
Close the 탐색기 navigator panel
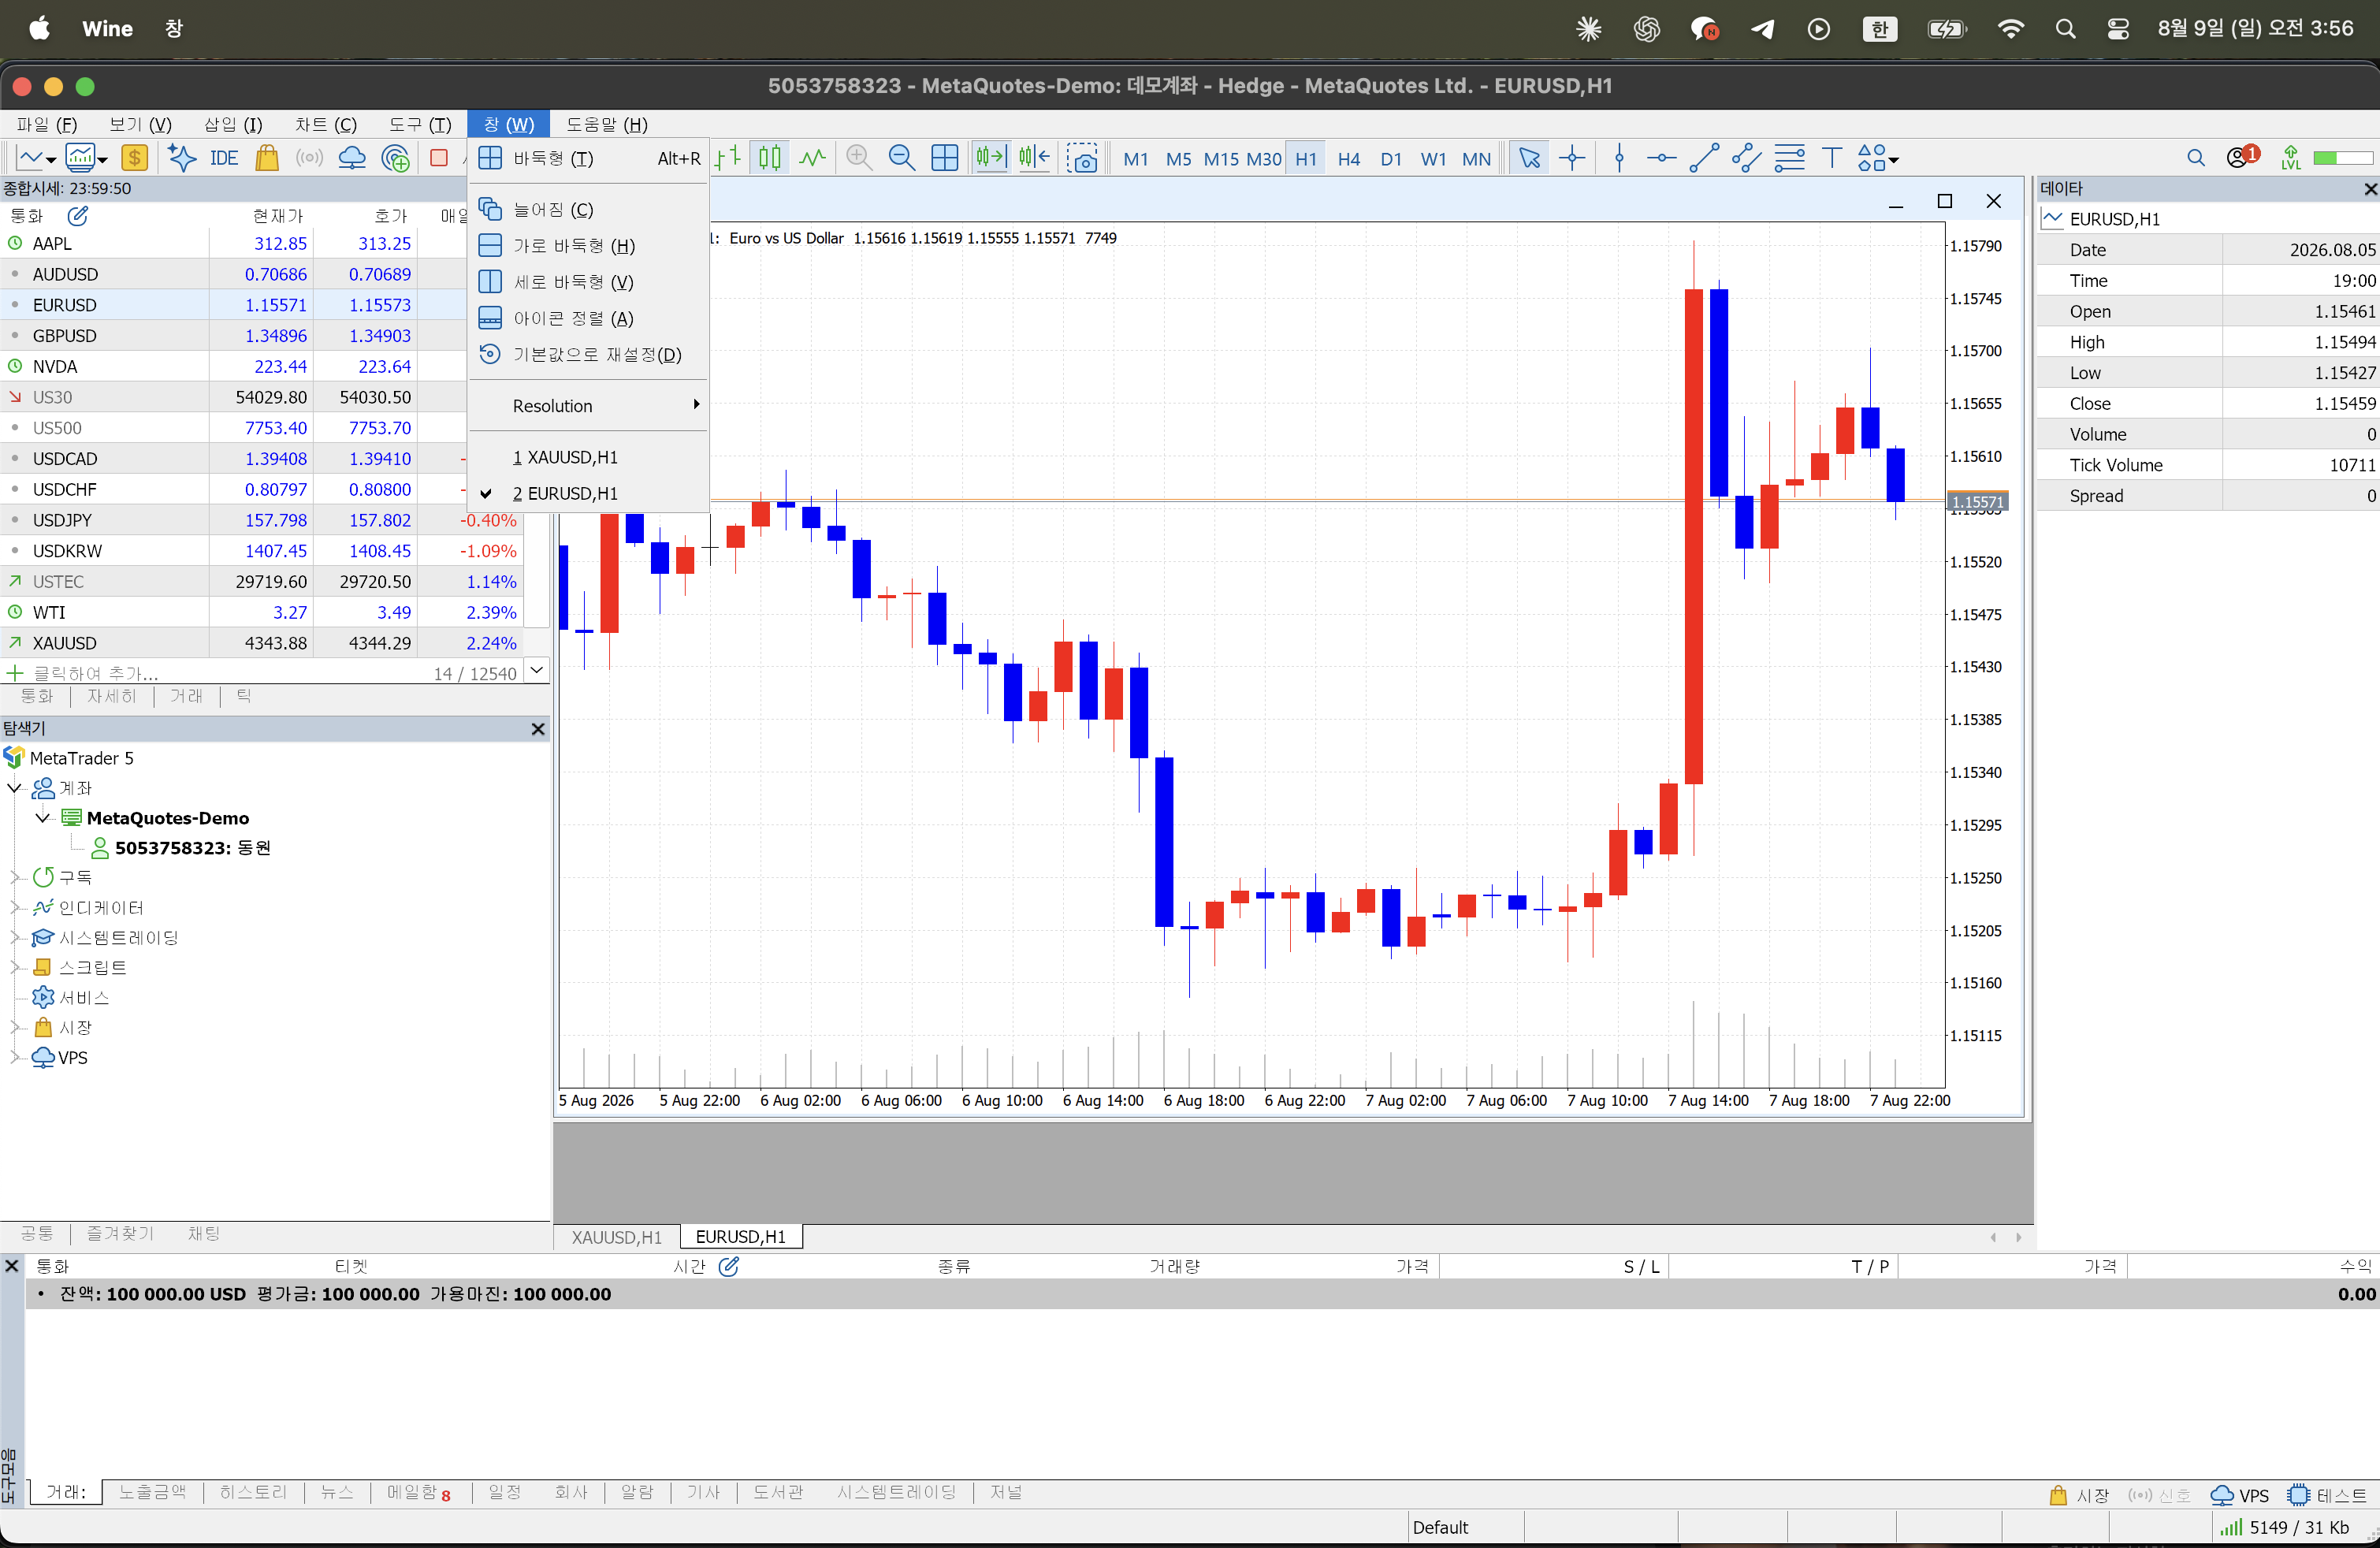tap(538, 729)
